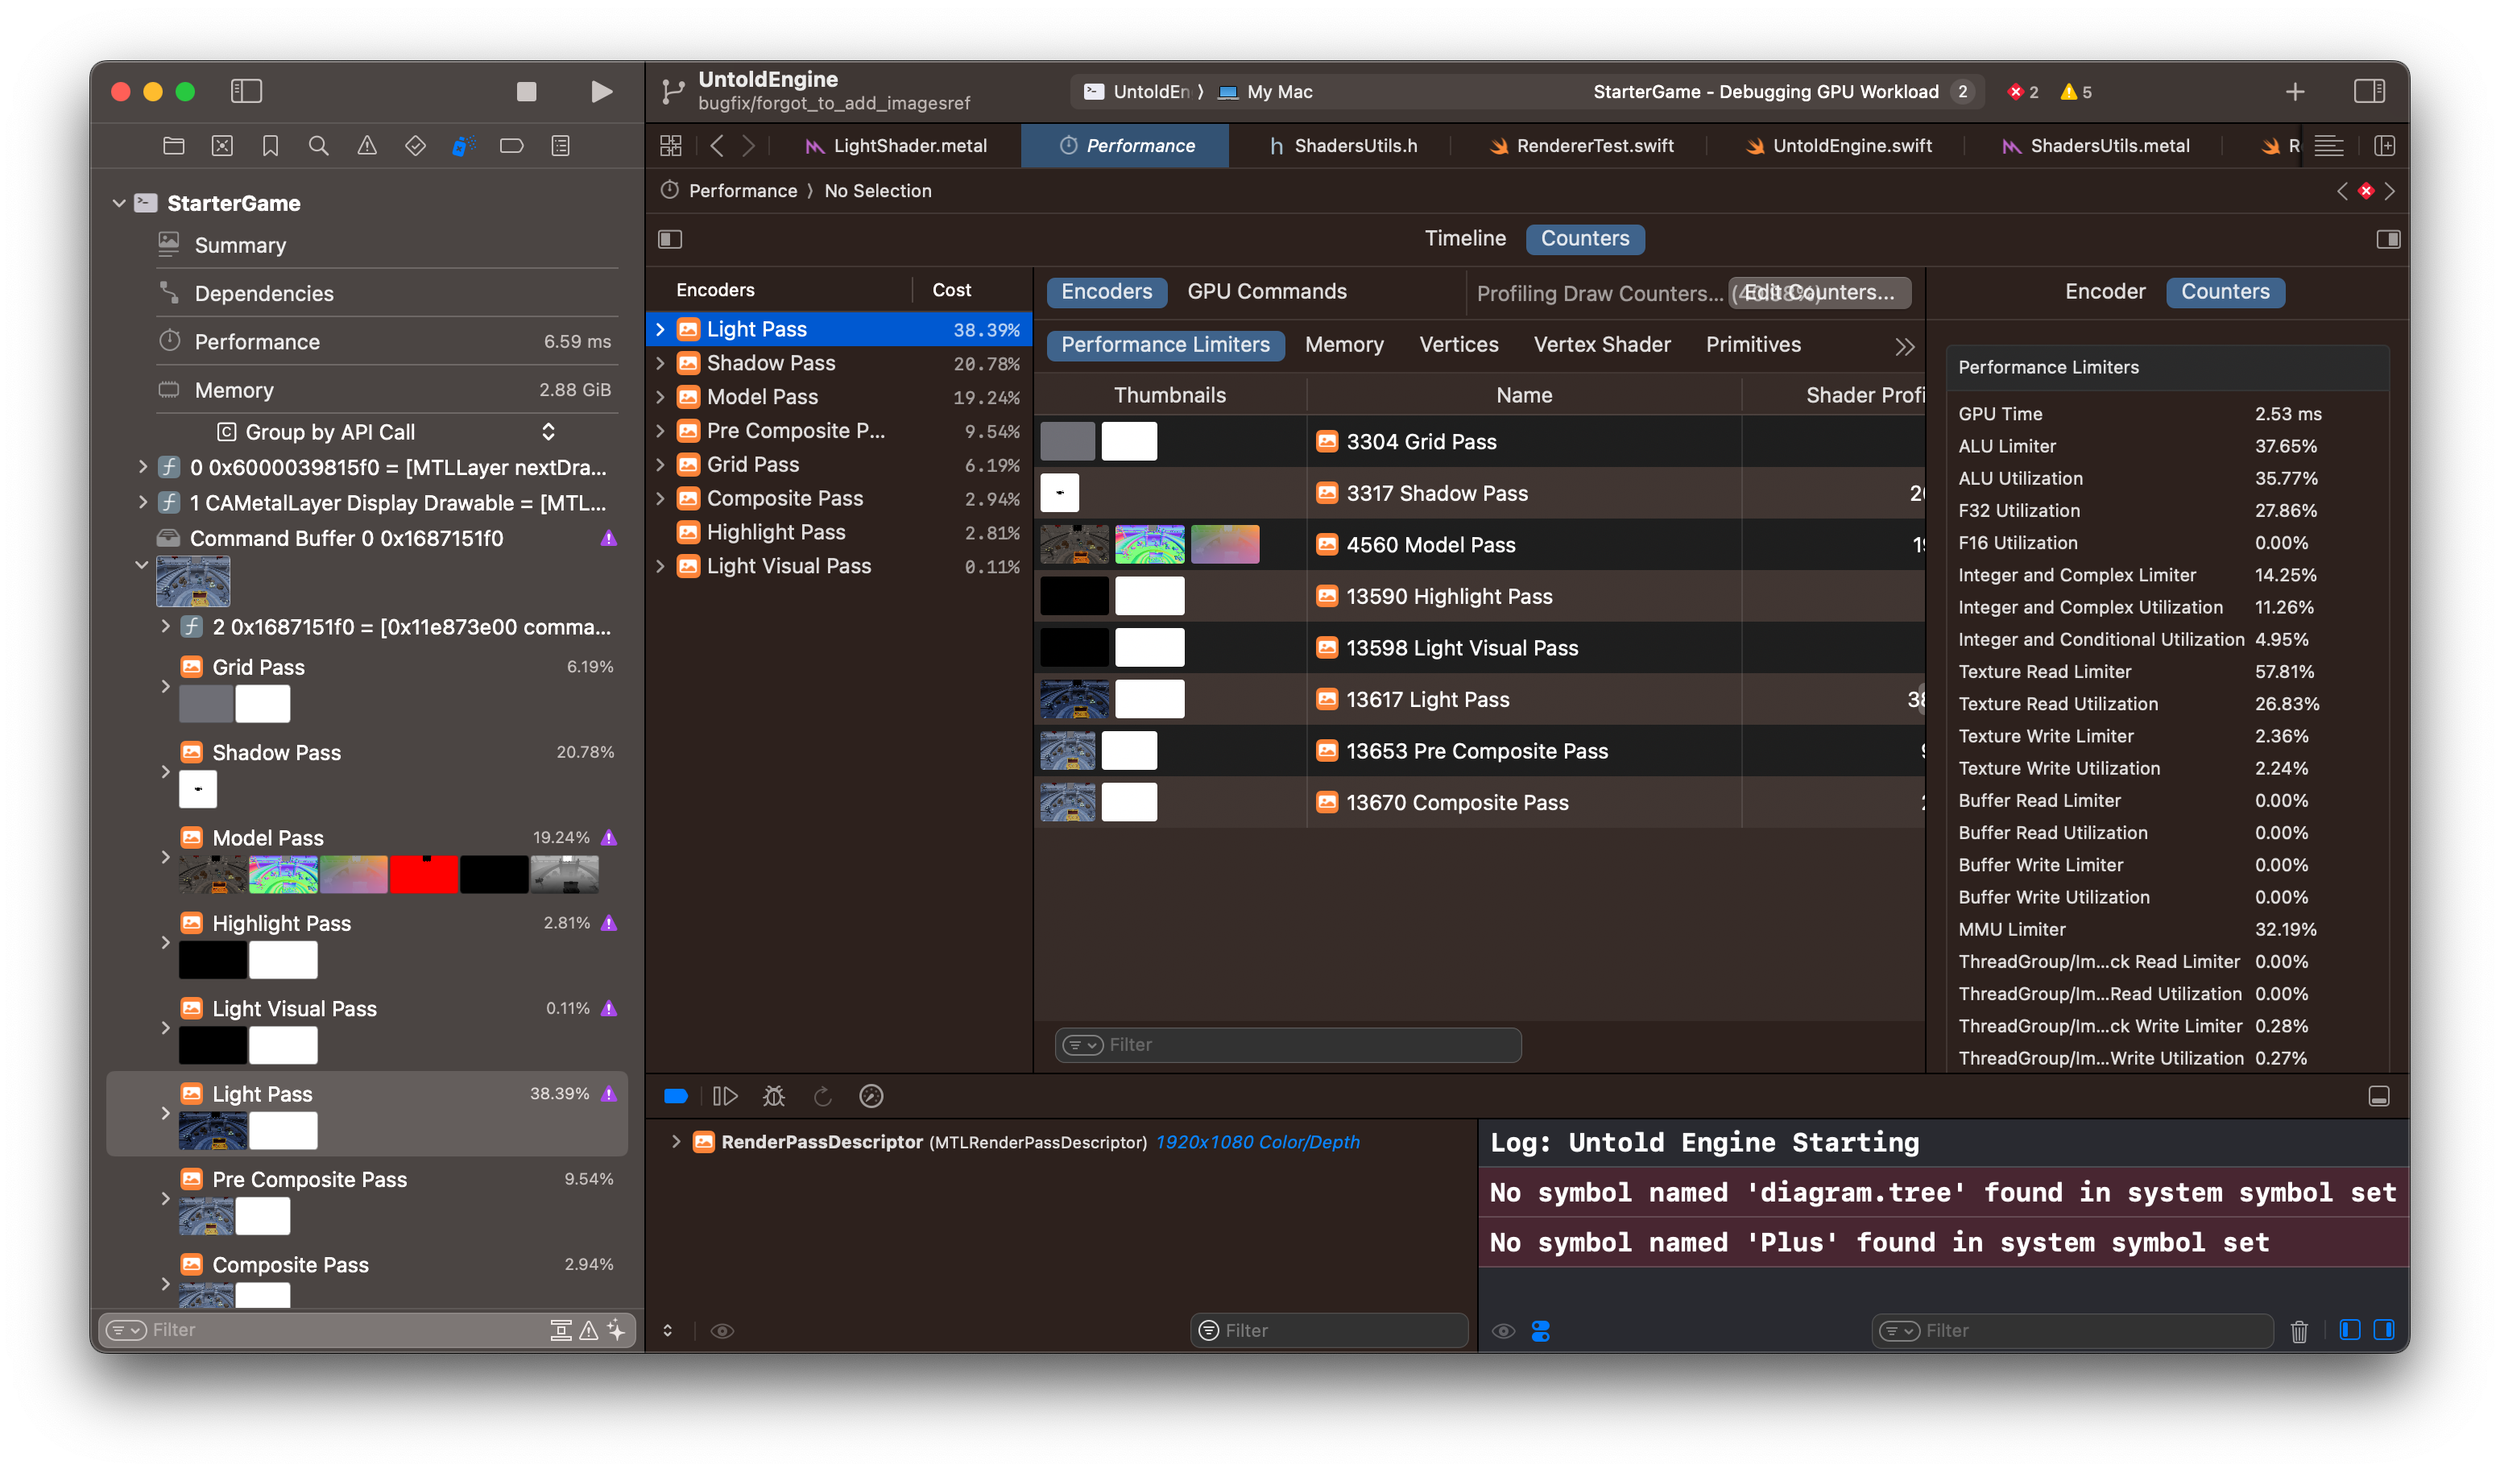
Task: Click the errors badge showing 2
Action: [2023, 92]
